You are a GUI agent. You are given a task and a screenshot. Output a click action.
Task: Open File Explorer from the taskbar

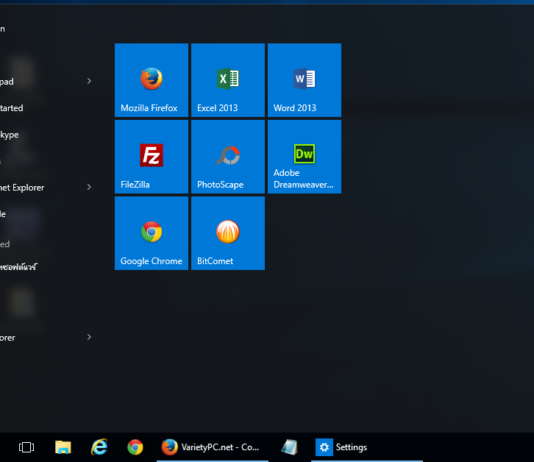tap(63, 447)
